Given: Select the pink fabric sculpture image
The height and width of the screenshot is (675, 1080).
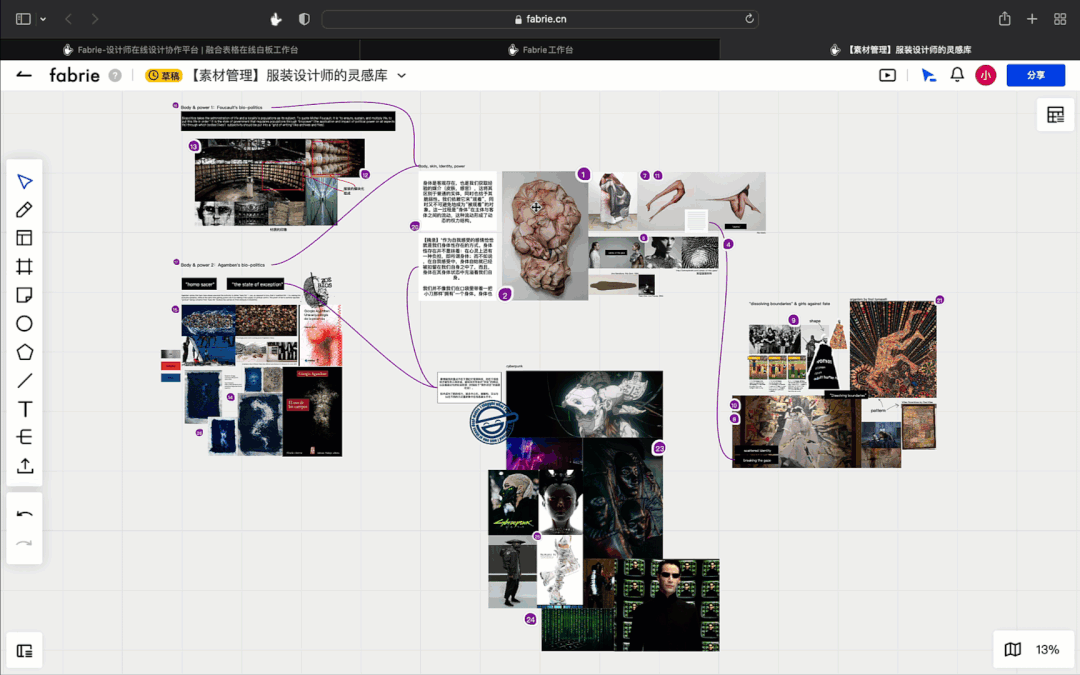Looking at the screenshot, I should [545, 236].
